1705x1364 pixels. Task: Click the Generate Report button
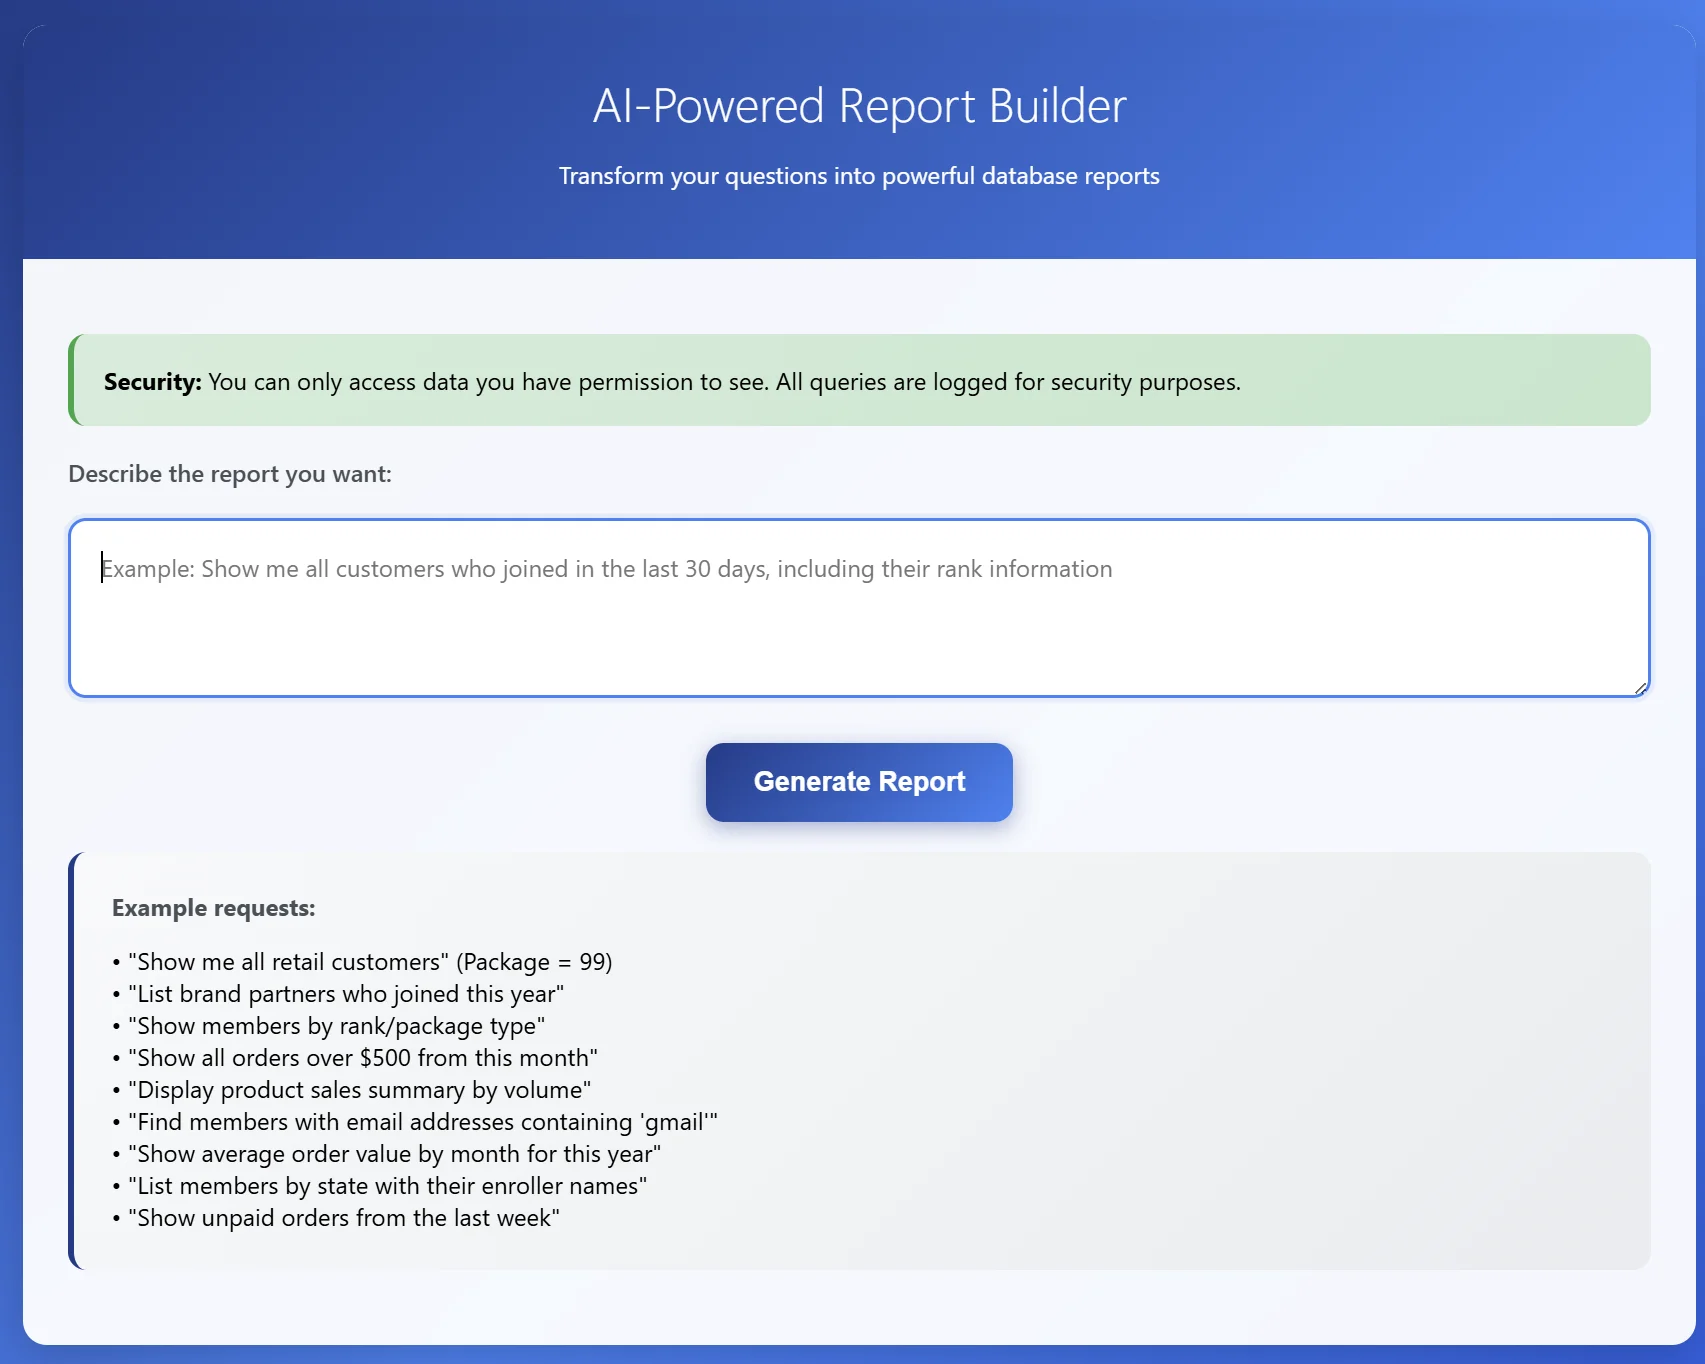pyautogui.click(x=858, y=782)
